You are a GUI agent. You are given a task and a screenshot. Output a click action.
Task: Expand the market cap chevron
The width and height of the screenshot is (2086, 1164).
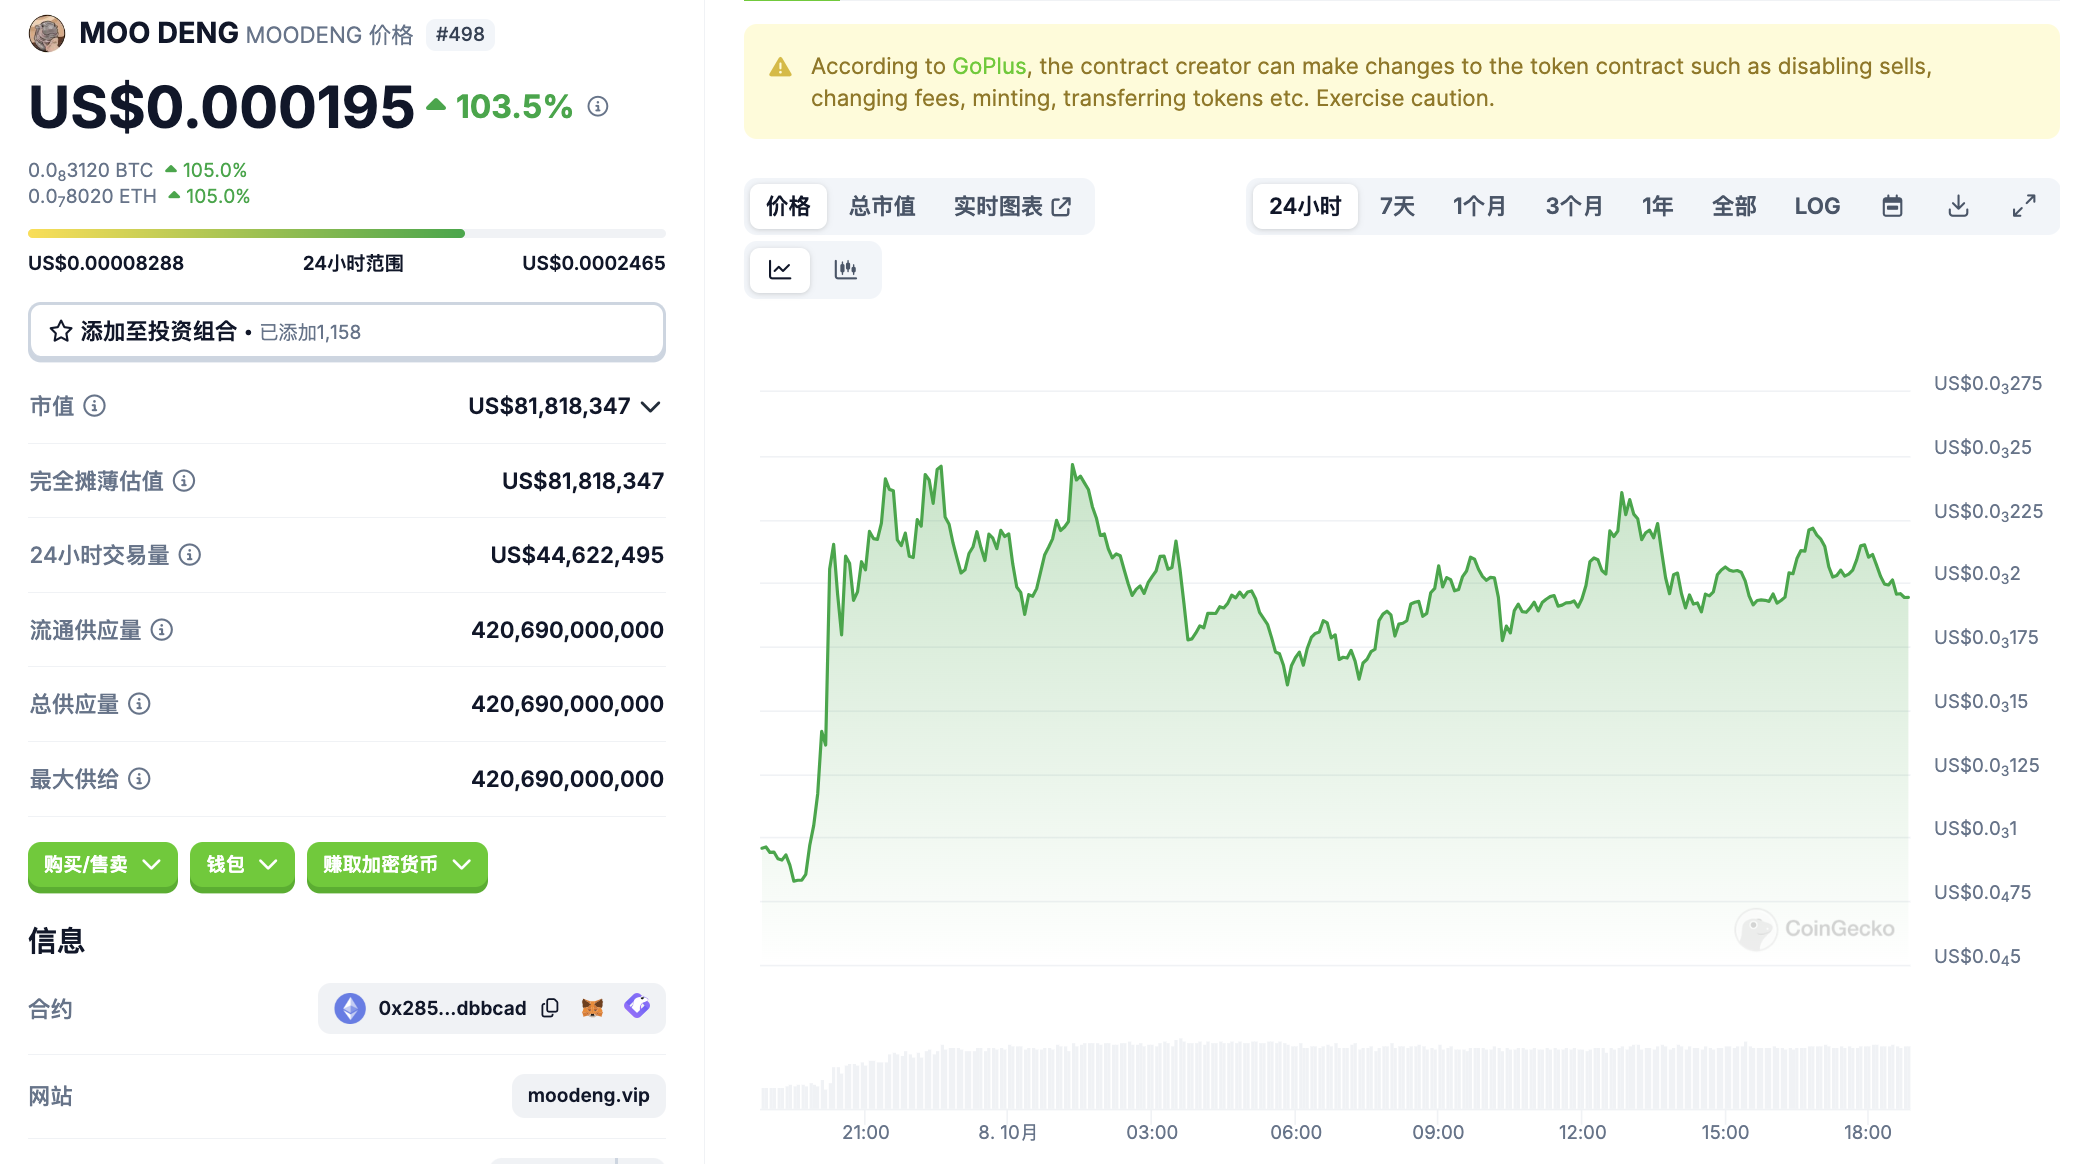pyautogui.click(x=651, y=406)
